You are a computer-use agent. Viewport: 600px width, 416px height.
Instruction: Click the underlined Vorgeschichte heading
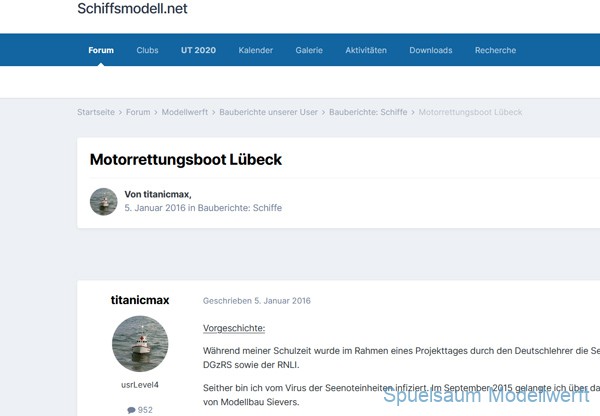(234, 328)
